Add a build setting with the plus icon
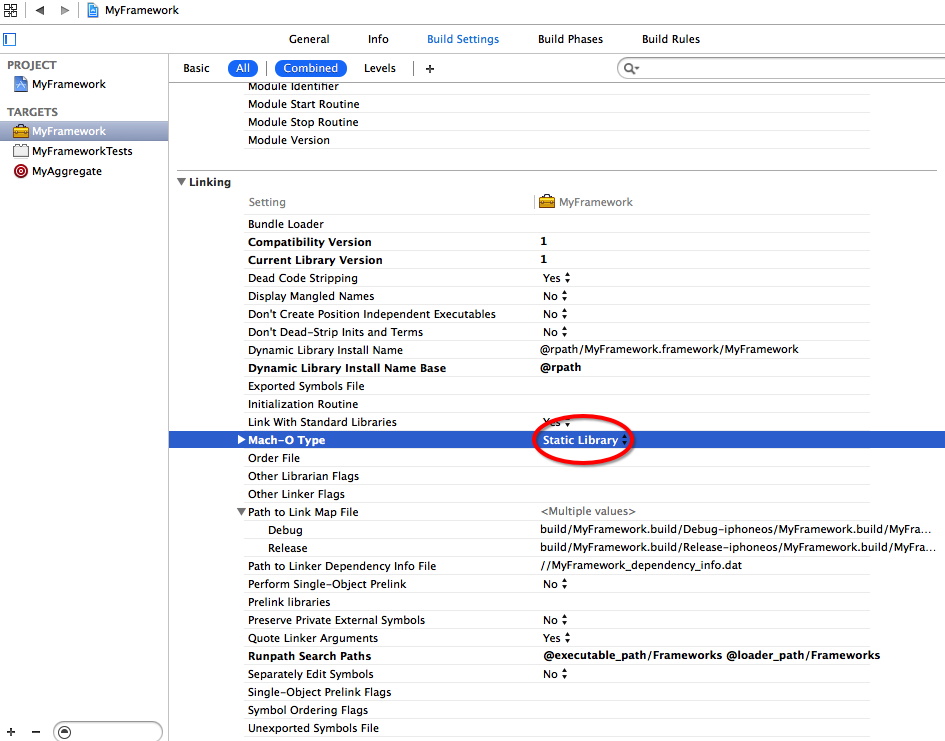Viewport: 945px width, 741px height. click(430, 69)
